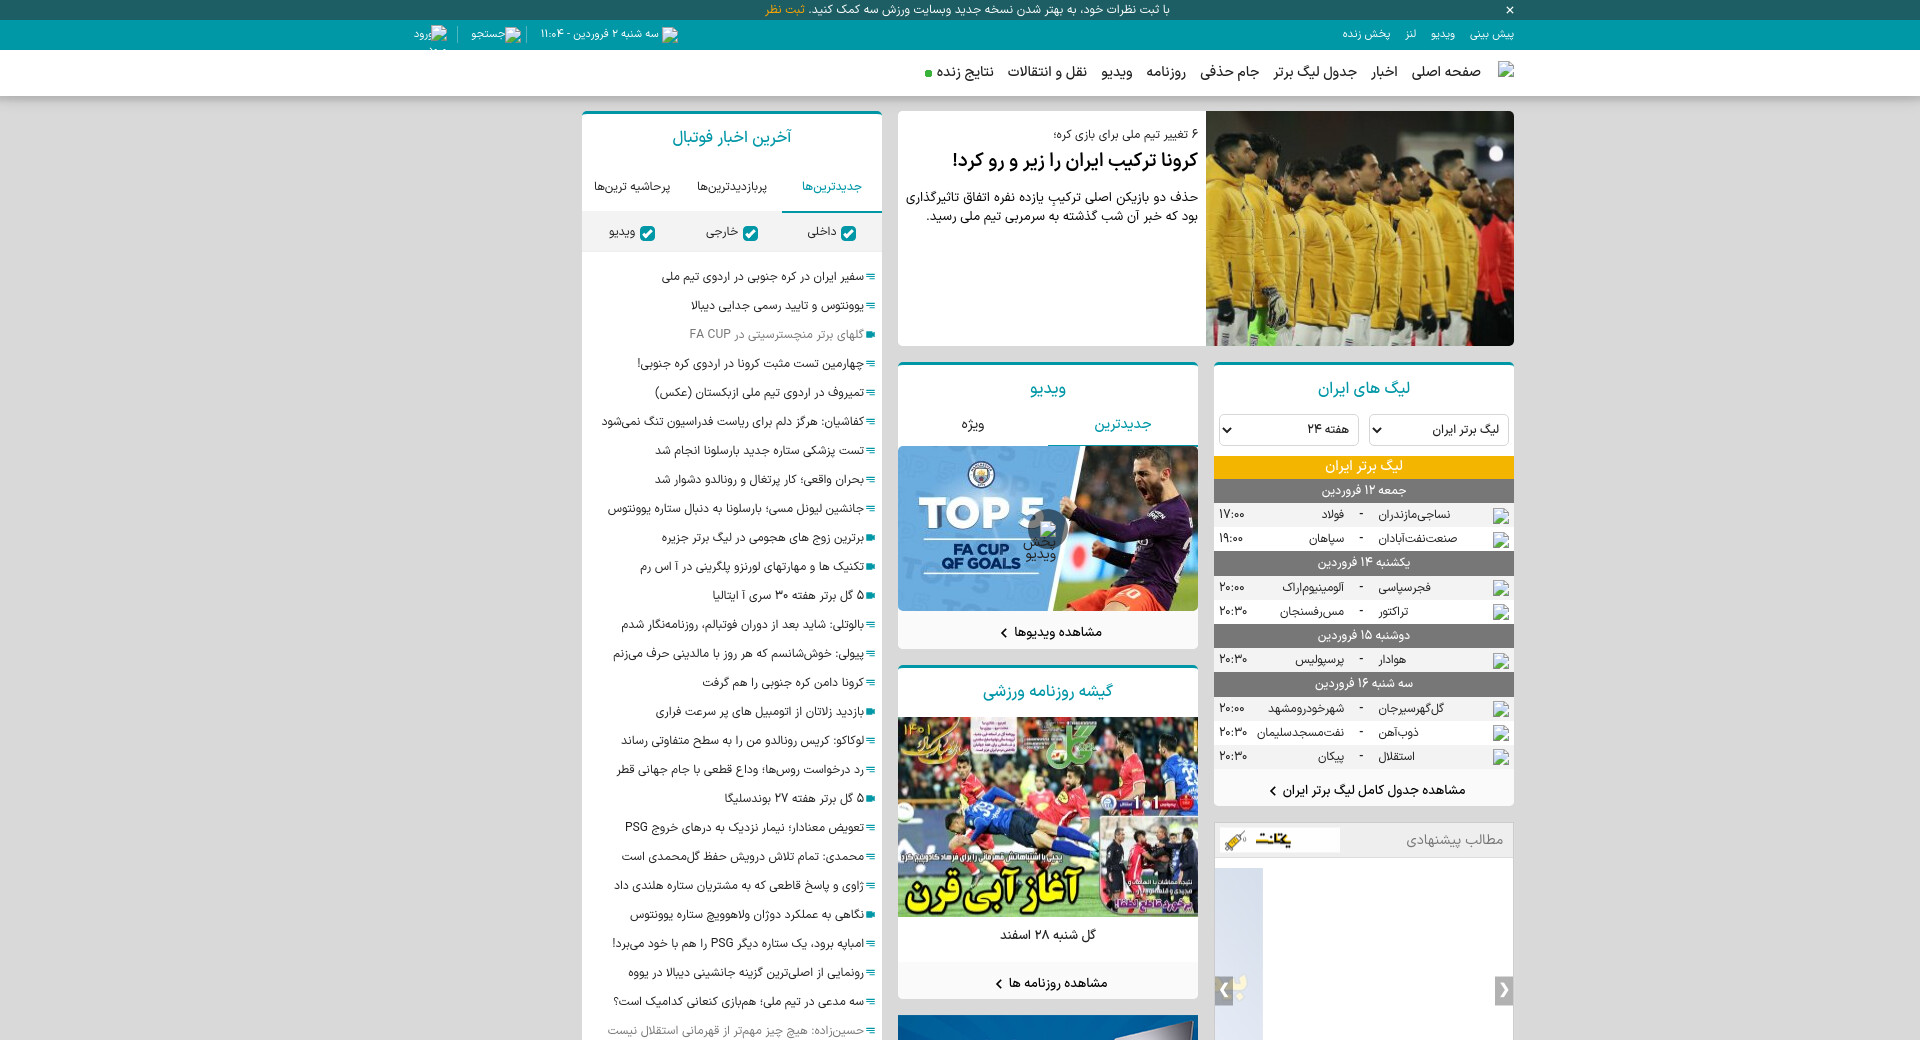Image resolution: width=1920 pixels, height=1040 pixels.
Task: Click the suggested content carousel right arrow
Action: click(x=1503, y=990)
